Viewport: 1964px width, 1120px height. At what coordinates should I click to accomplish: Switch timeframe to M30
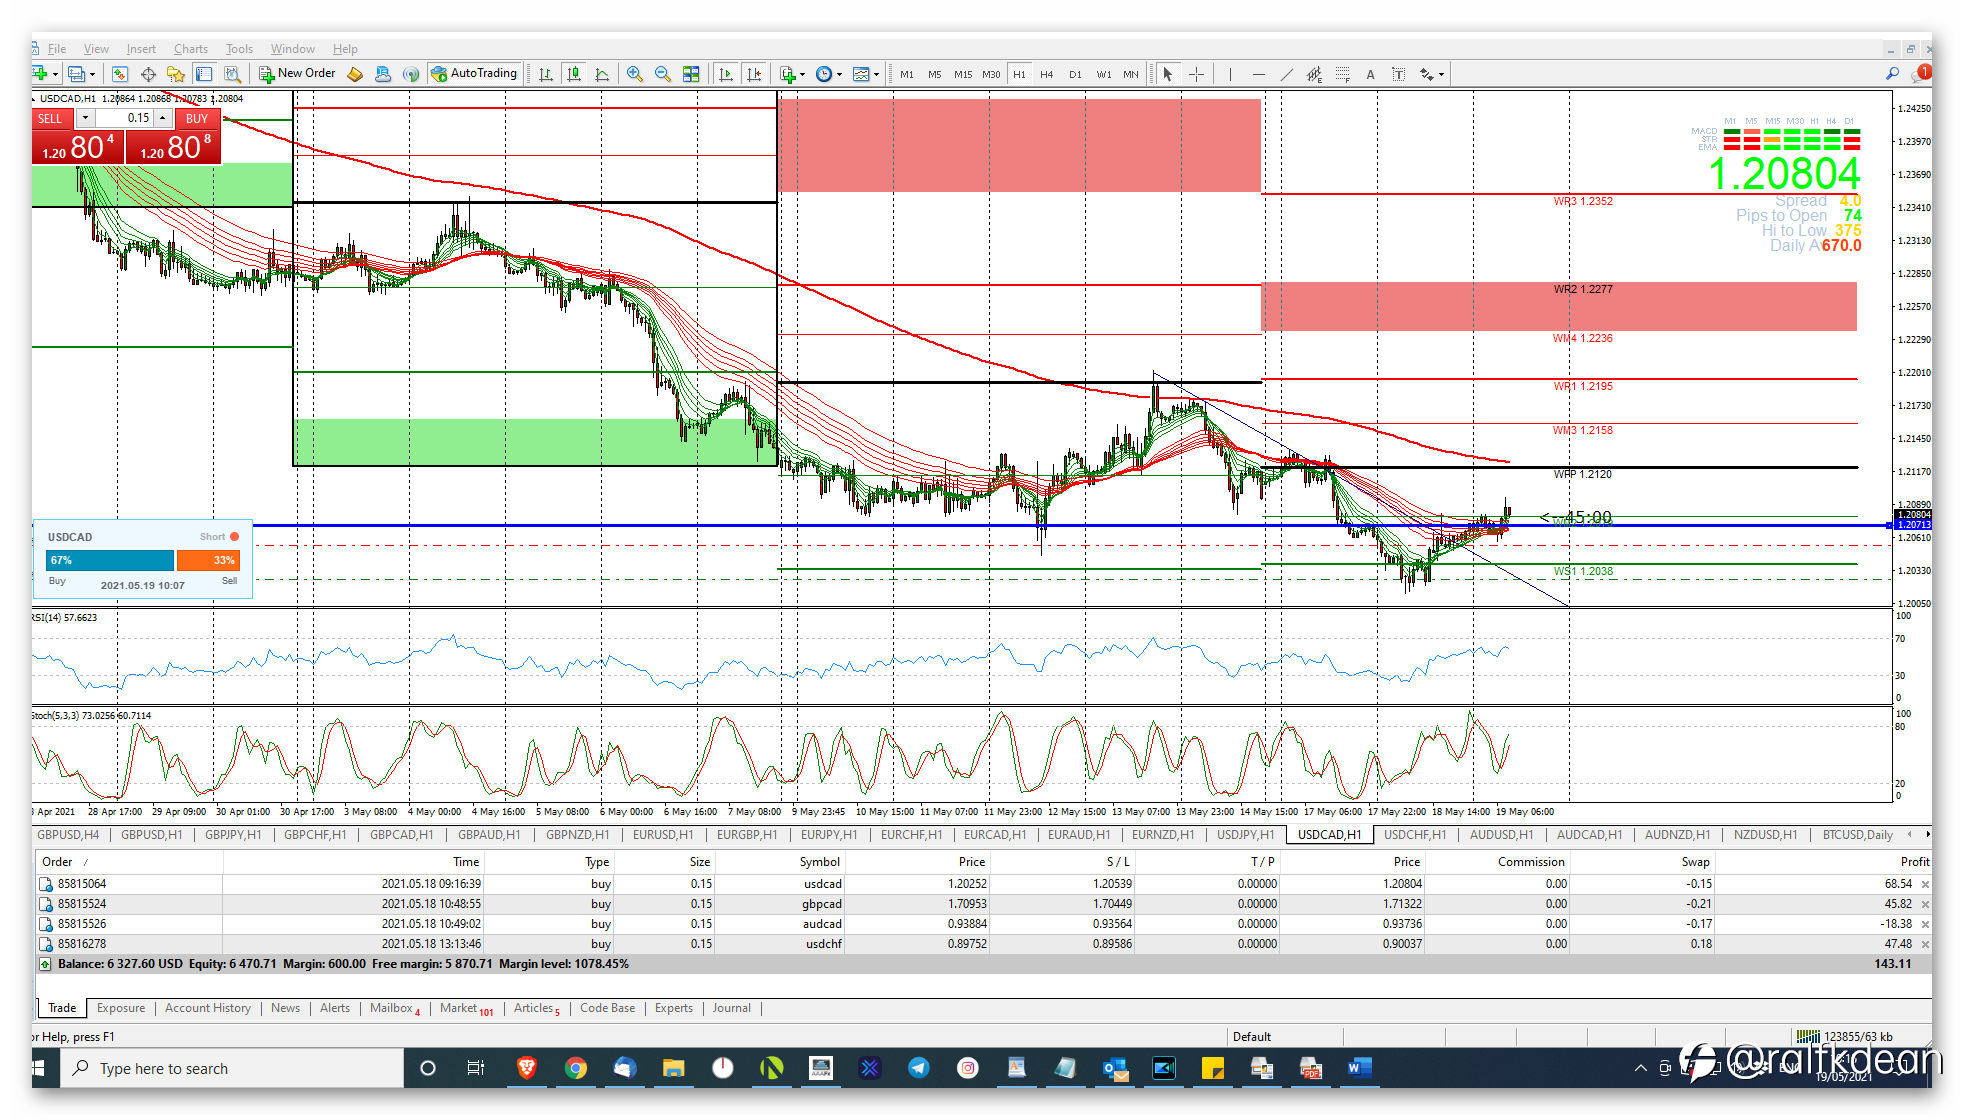pos(991,74)
